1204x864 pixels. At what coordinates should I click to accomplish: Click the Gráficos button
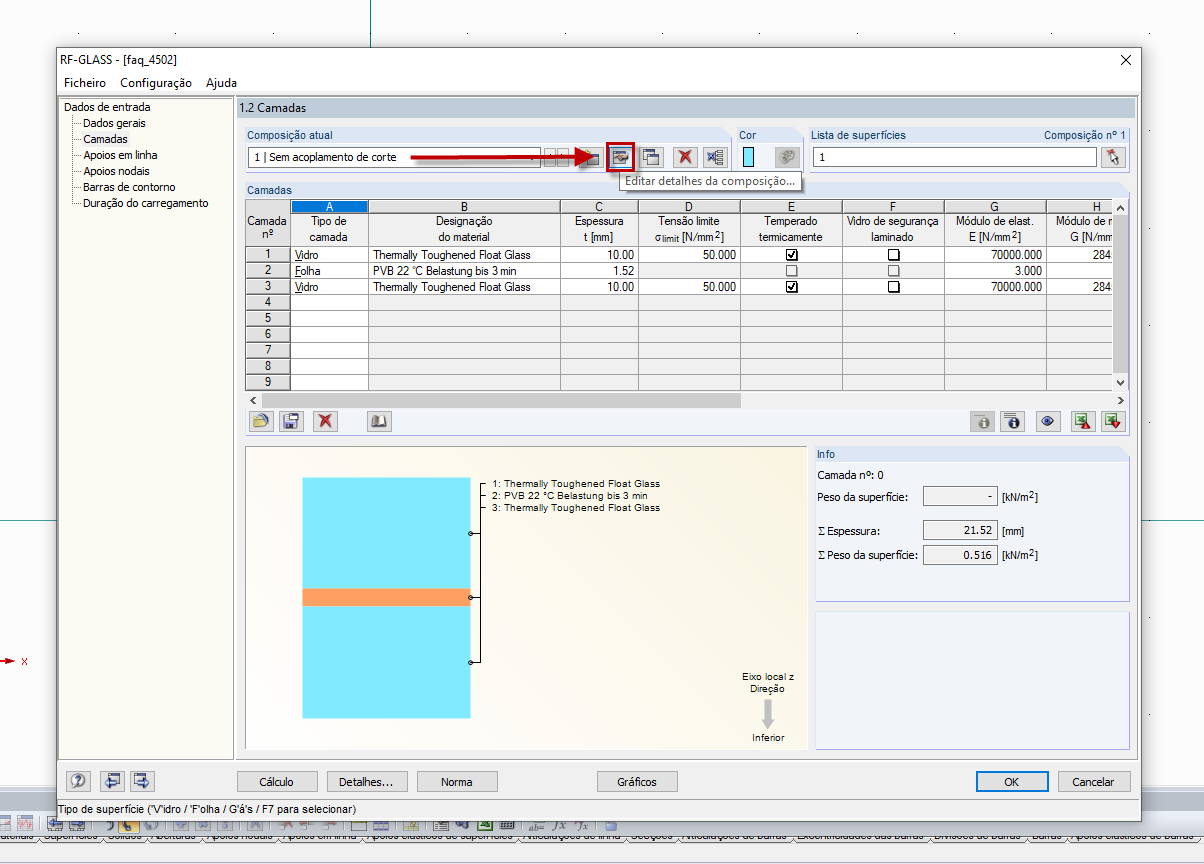[637, 781]
